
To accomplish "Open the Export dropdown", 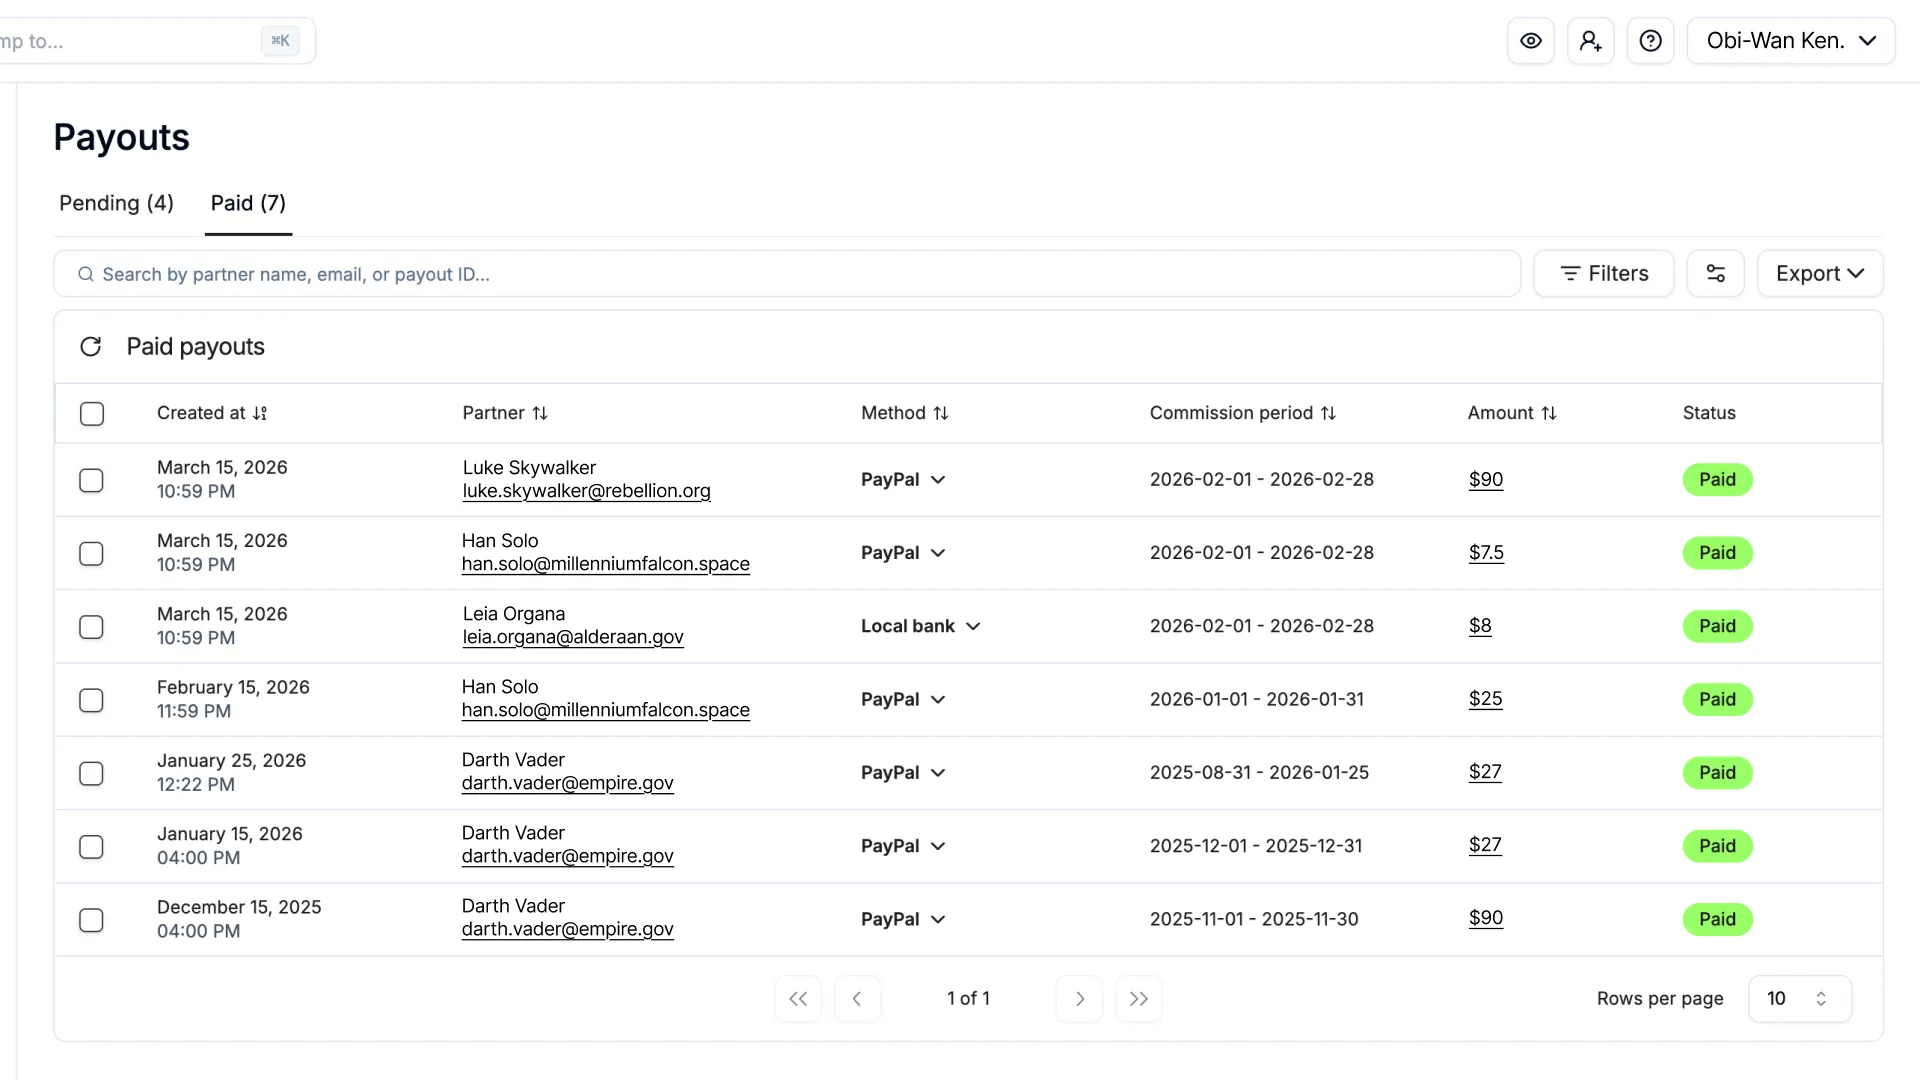I will pos(1819,273).
